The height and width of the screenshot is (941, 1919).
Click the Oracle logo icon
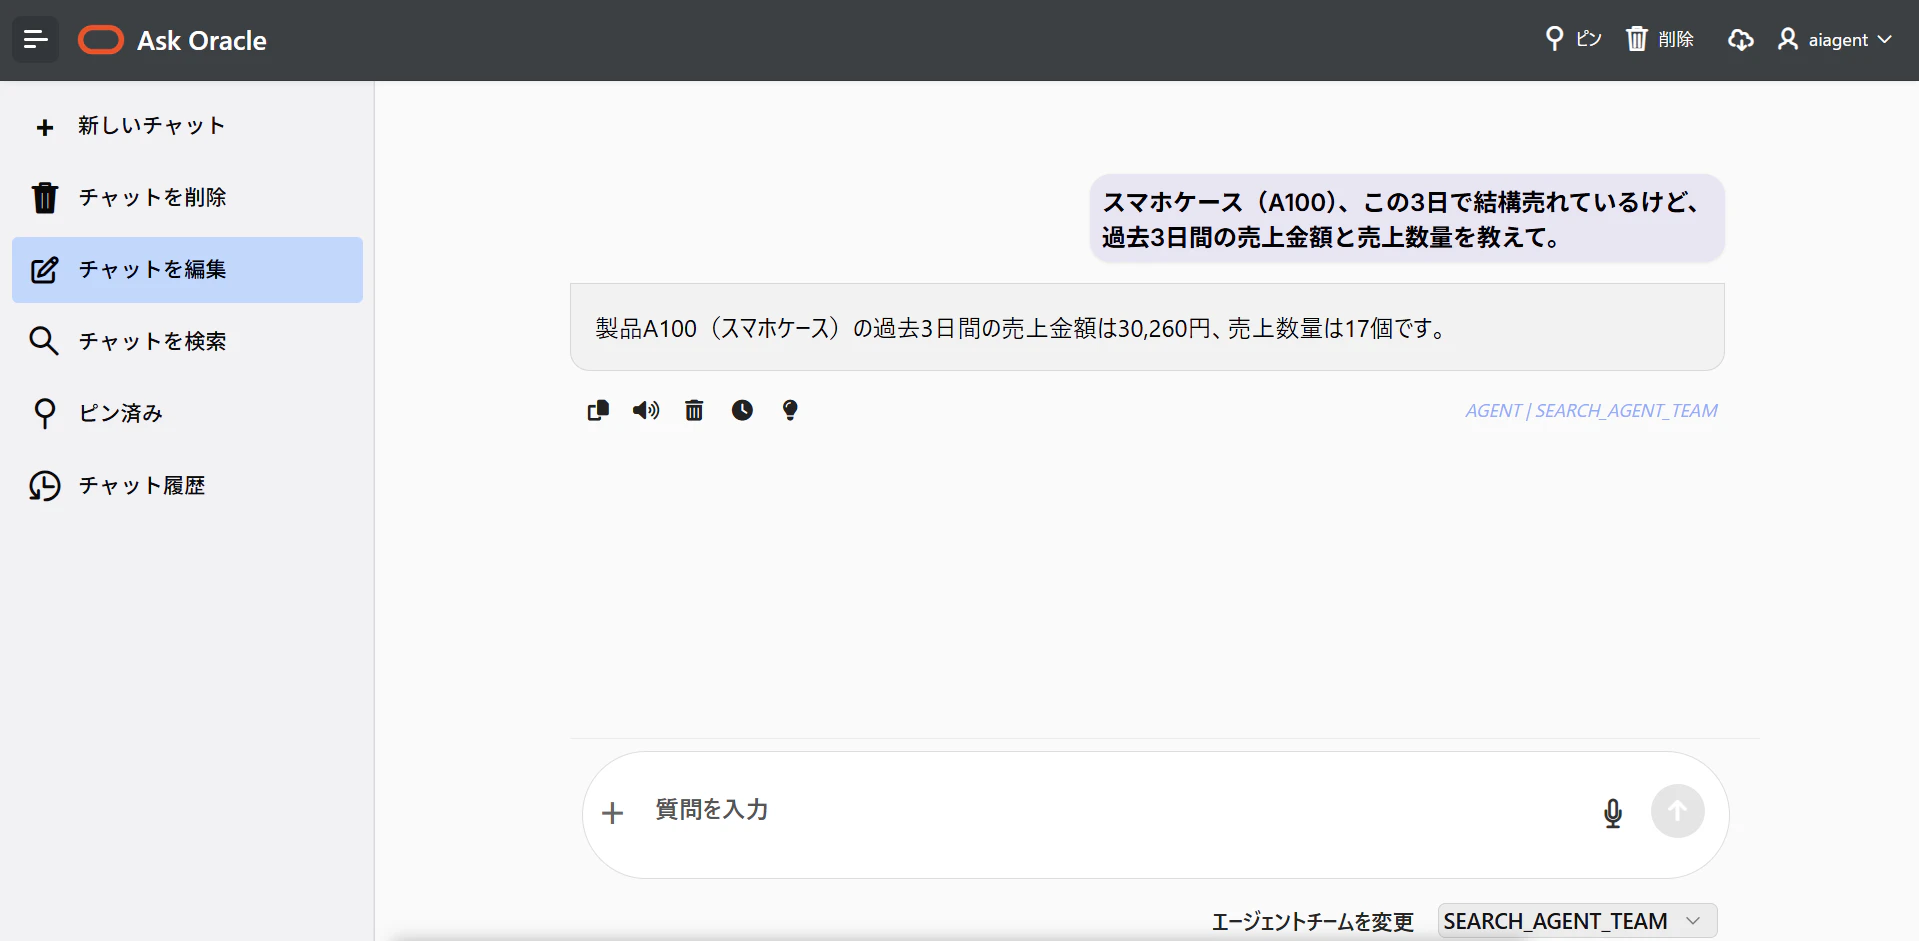pyautogui.click(x=101, y=40)
